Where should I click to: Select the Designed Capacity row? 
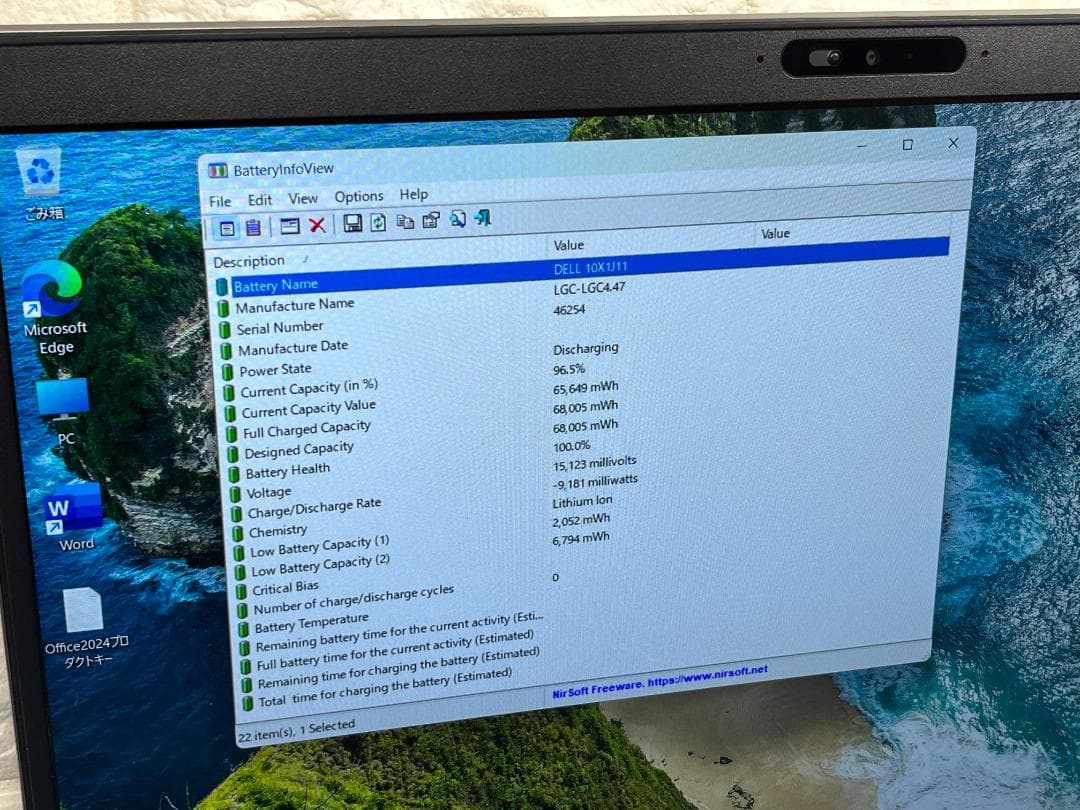click(298, 450)
